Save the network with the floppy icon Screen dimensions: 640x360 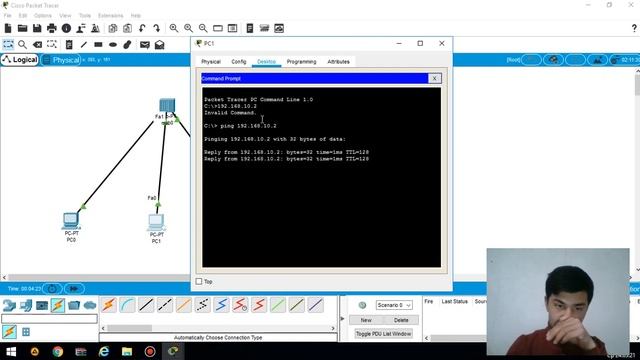tap(37, 28)
